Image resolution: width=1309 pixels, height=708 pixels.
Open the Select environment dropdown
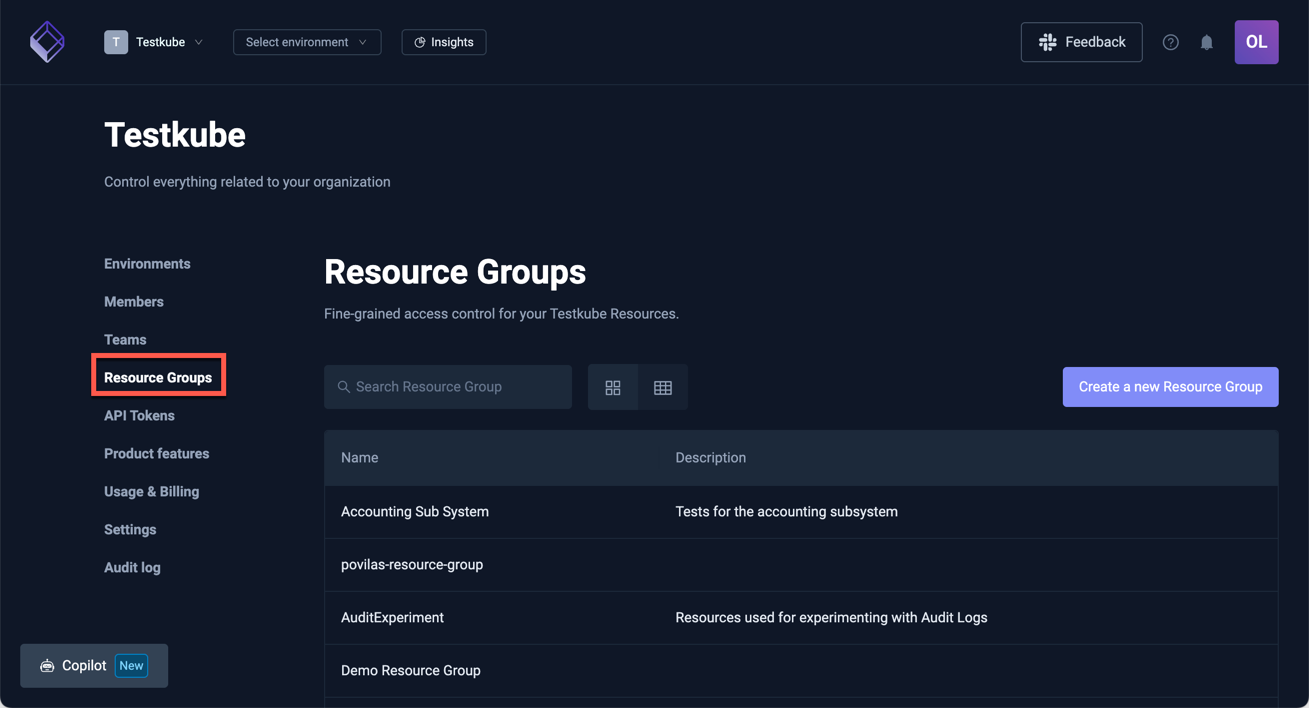click(x=306, y=42)
